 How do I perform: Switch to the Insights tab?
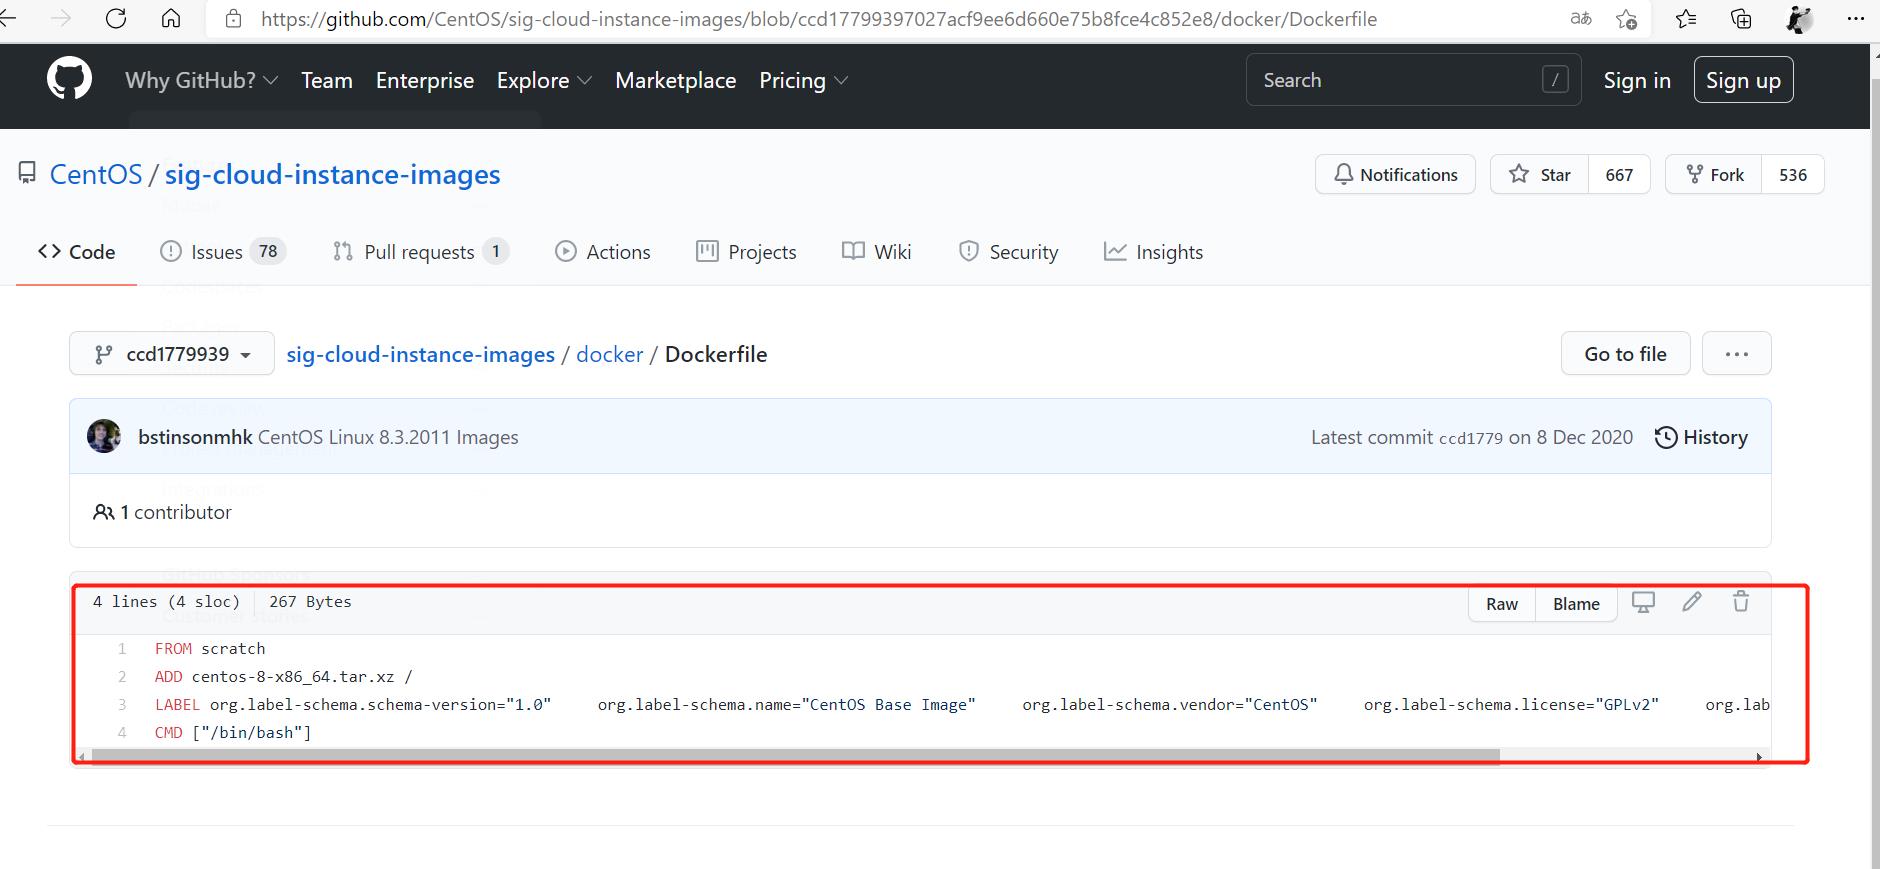click(1154, 252)
